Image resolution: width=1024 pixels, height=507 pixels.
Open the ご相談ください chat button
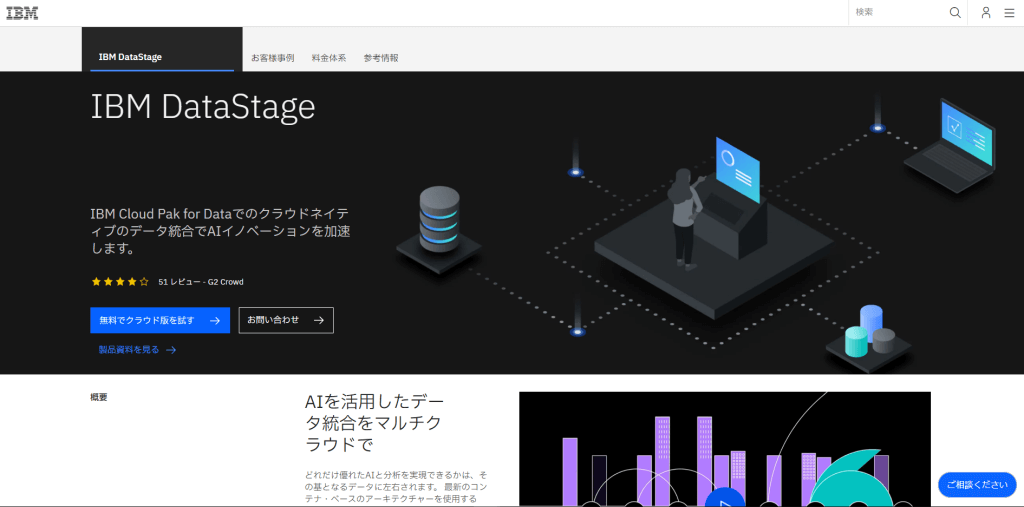[977, 485]
